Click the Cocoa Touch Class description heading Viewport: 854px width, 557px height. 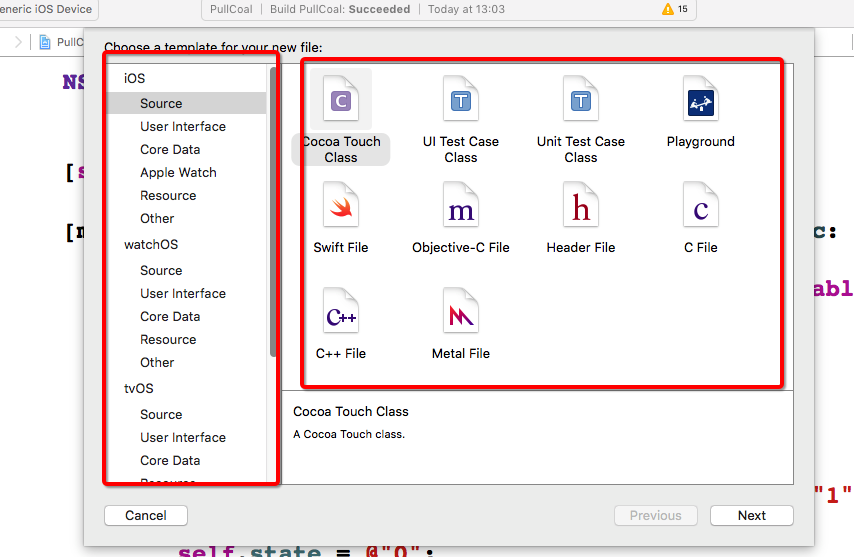pyautogui.click(x=351, y=412)
